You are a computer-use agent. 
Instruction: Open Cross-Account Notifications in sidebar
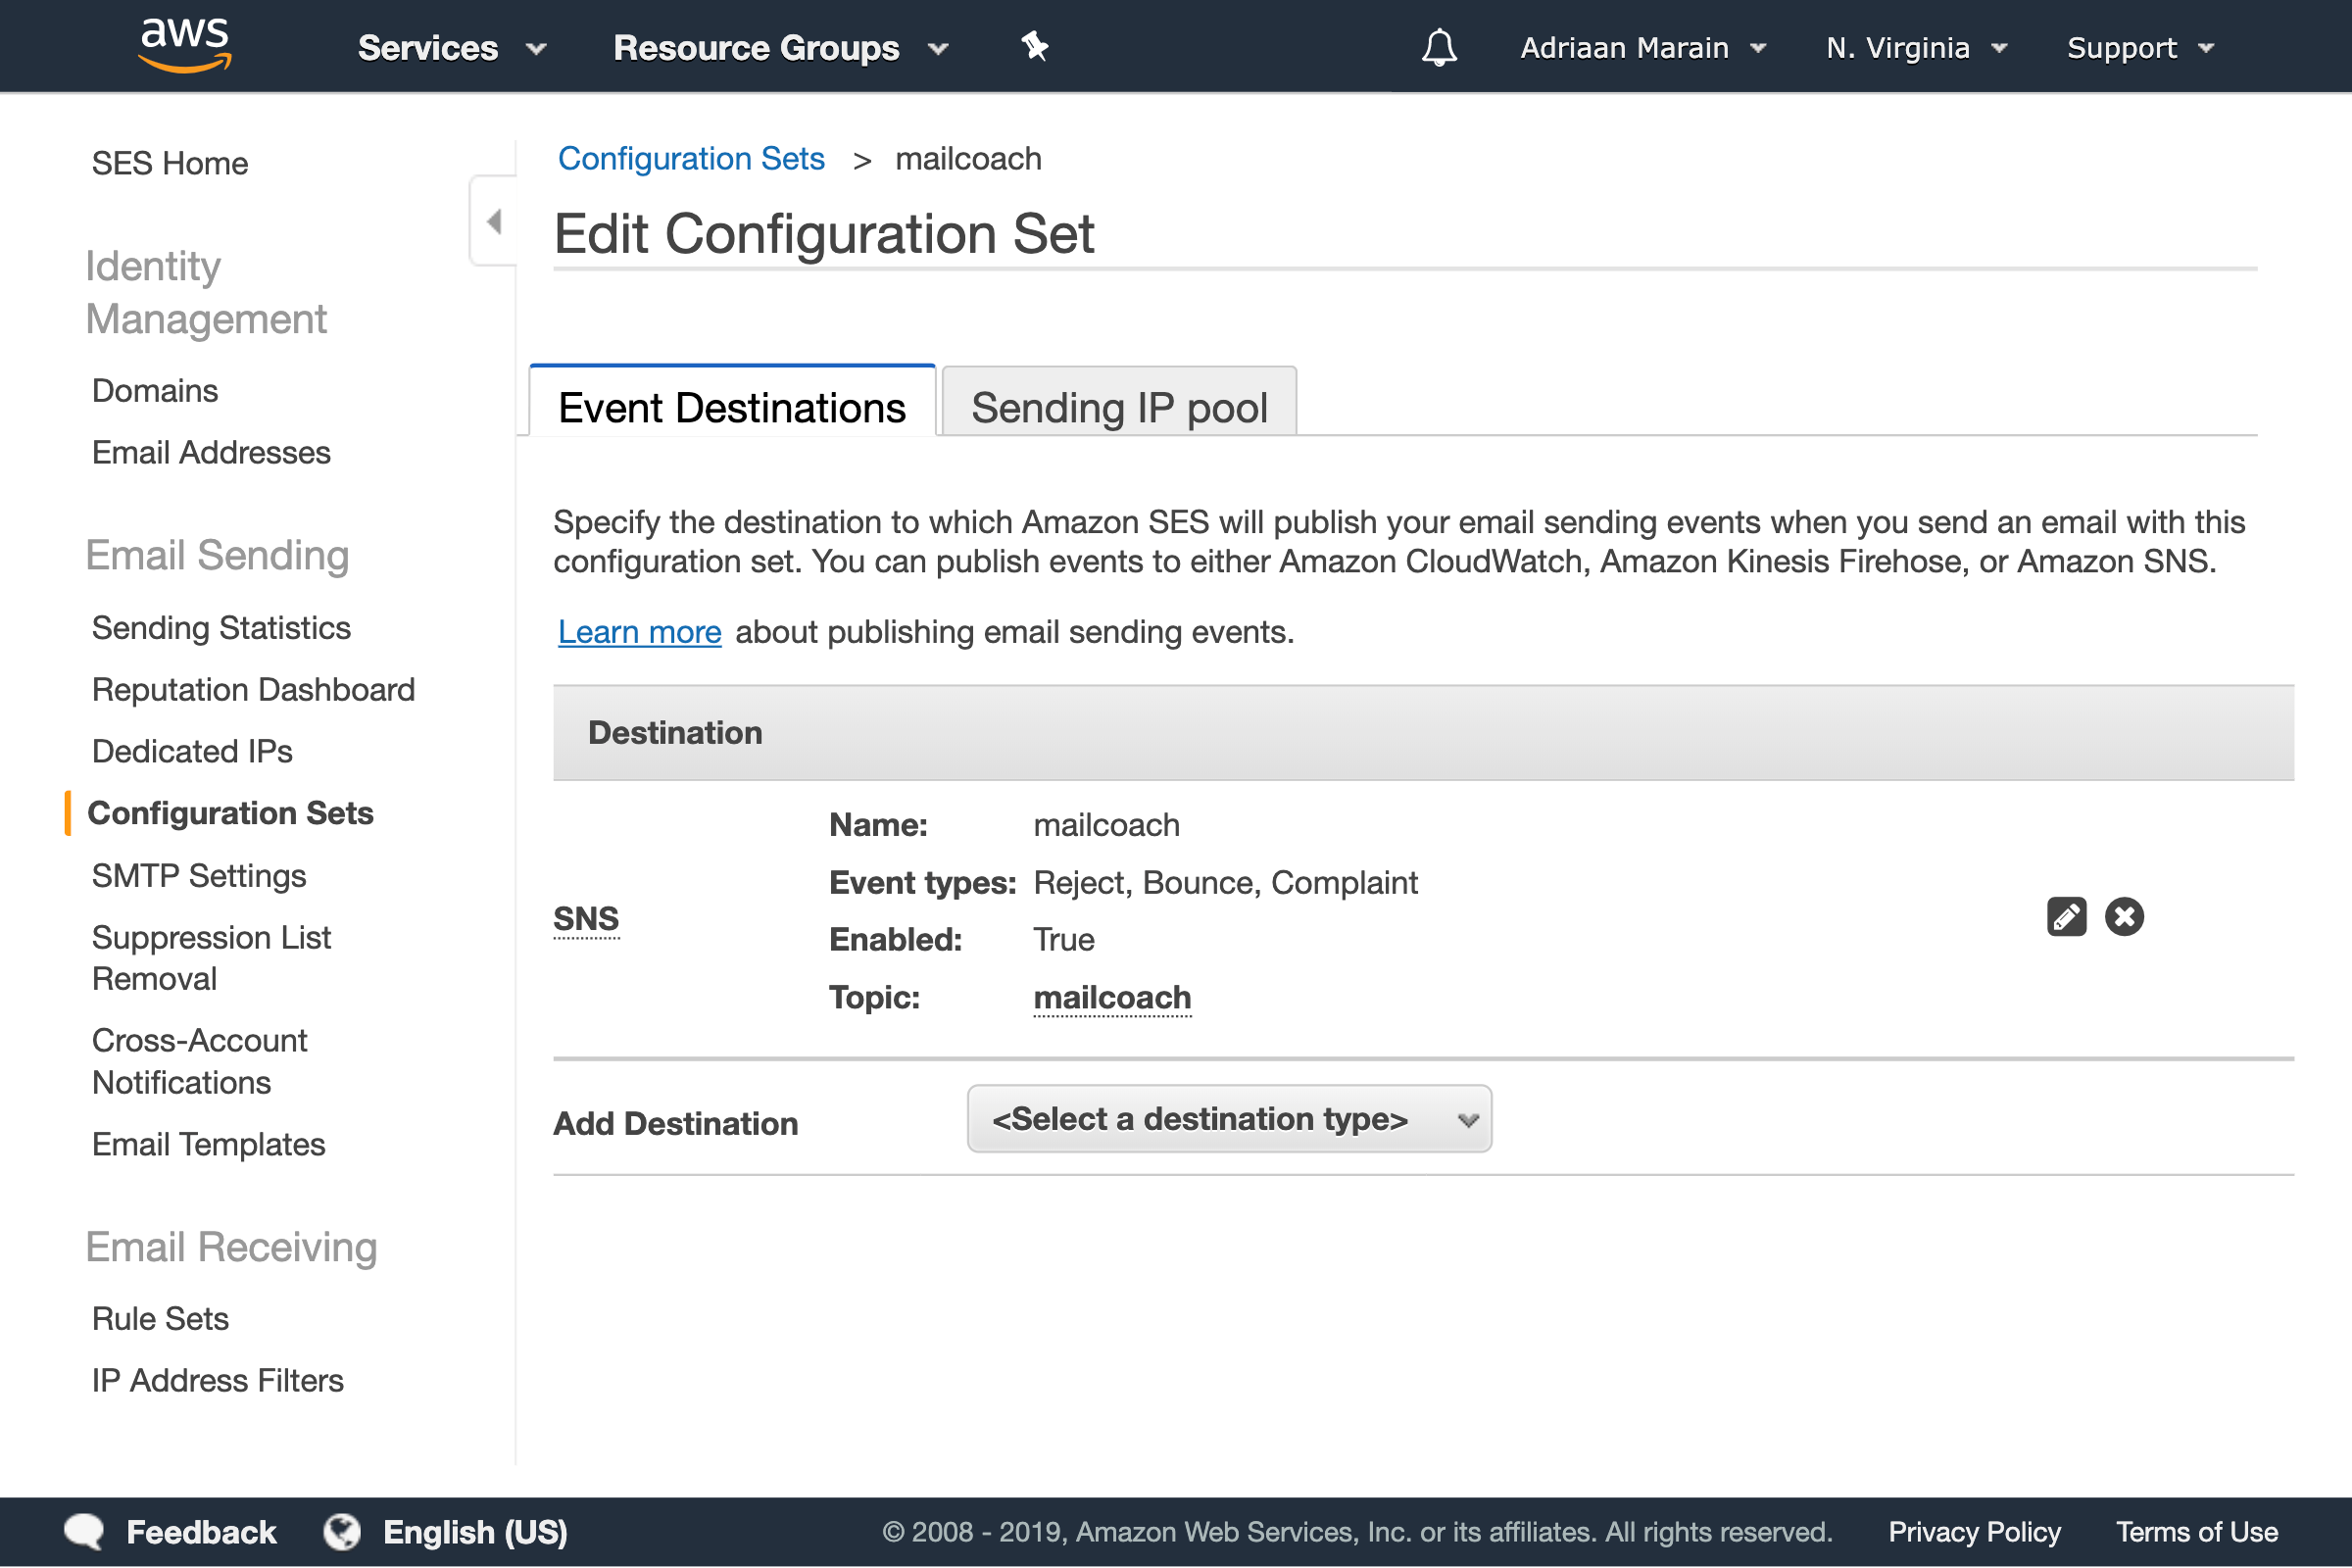(199, 1061)
